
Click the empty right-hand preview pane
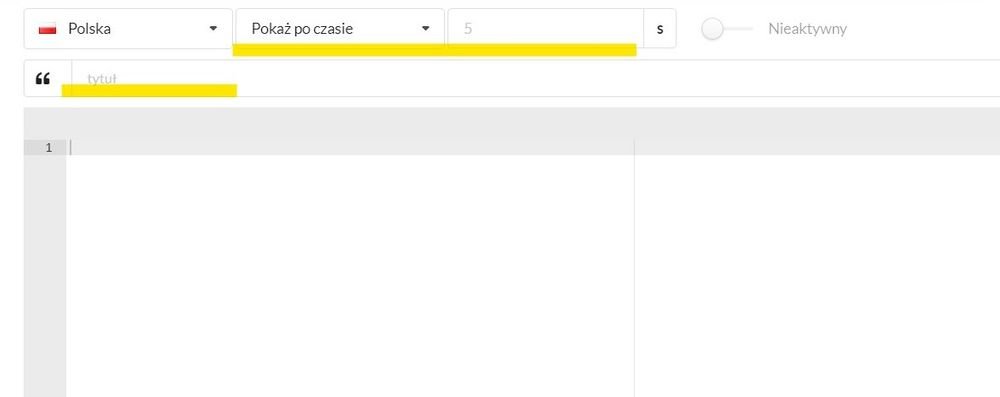[818, 268]
